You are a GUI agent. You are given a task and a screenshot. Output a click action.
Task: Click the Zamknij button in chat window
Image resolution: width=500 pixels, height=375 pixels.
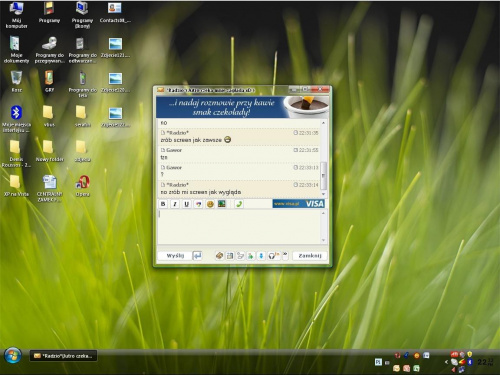pyautogui.click(x=310, y=256)
